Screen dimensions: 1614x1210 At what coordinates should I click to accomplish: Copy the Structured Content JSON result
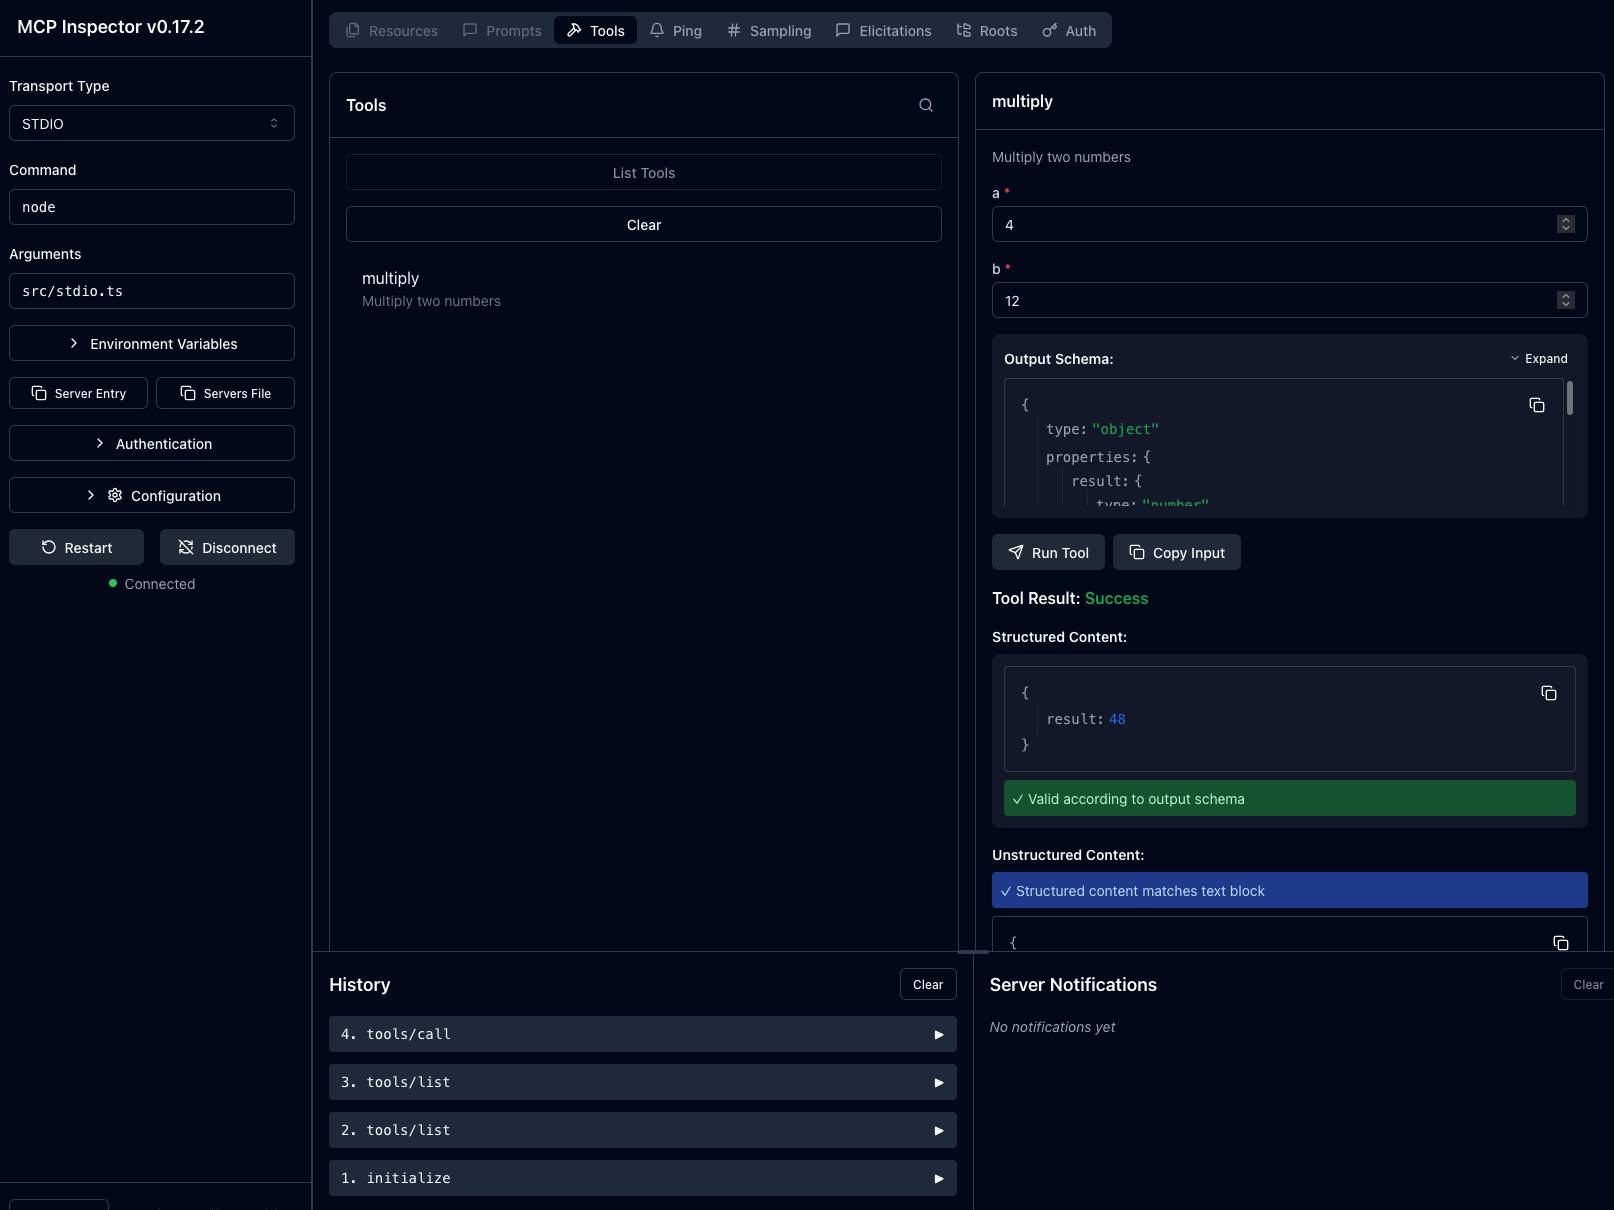(x=1548, y=693)
